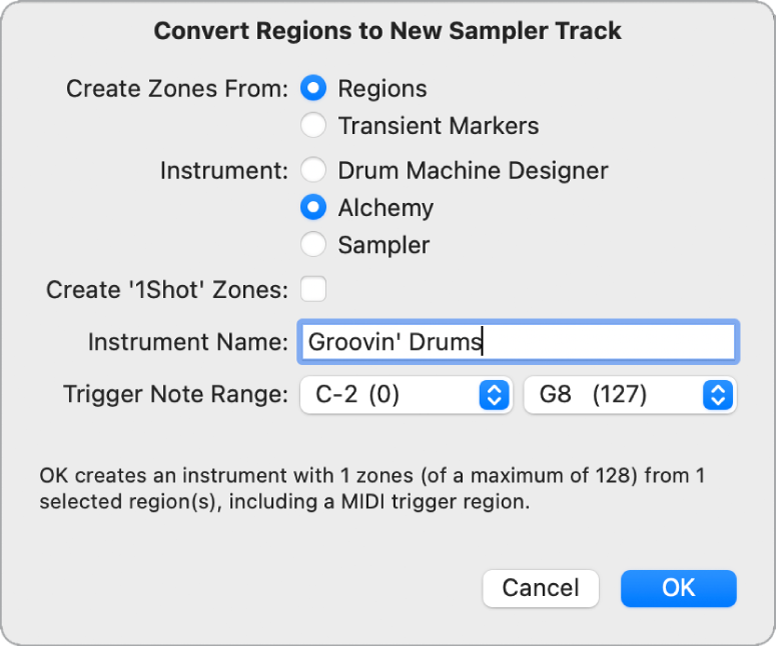777x646 pixels.
Task: Click the 'Instrument:' label text
Action: click(x=224, y=171)
